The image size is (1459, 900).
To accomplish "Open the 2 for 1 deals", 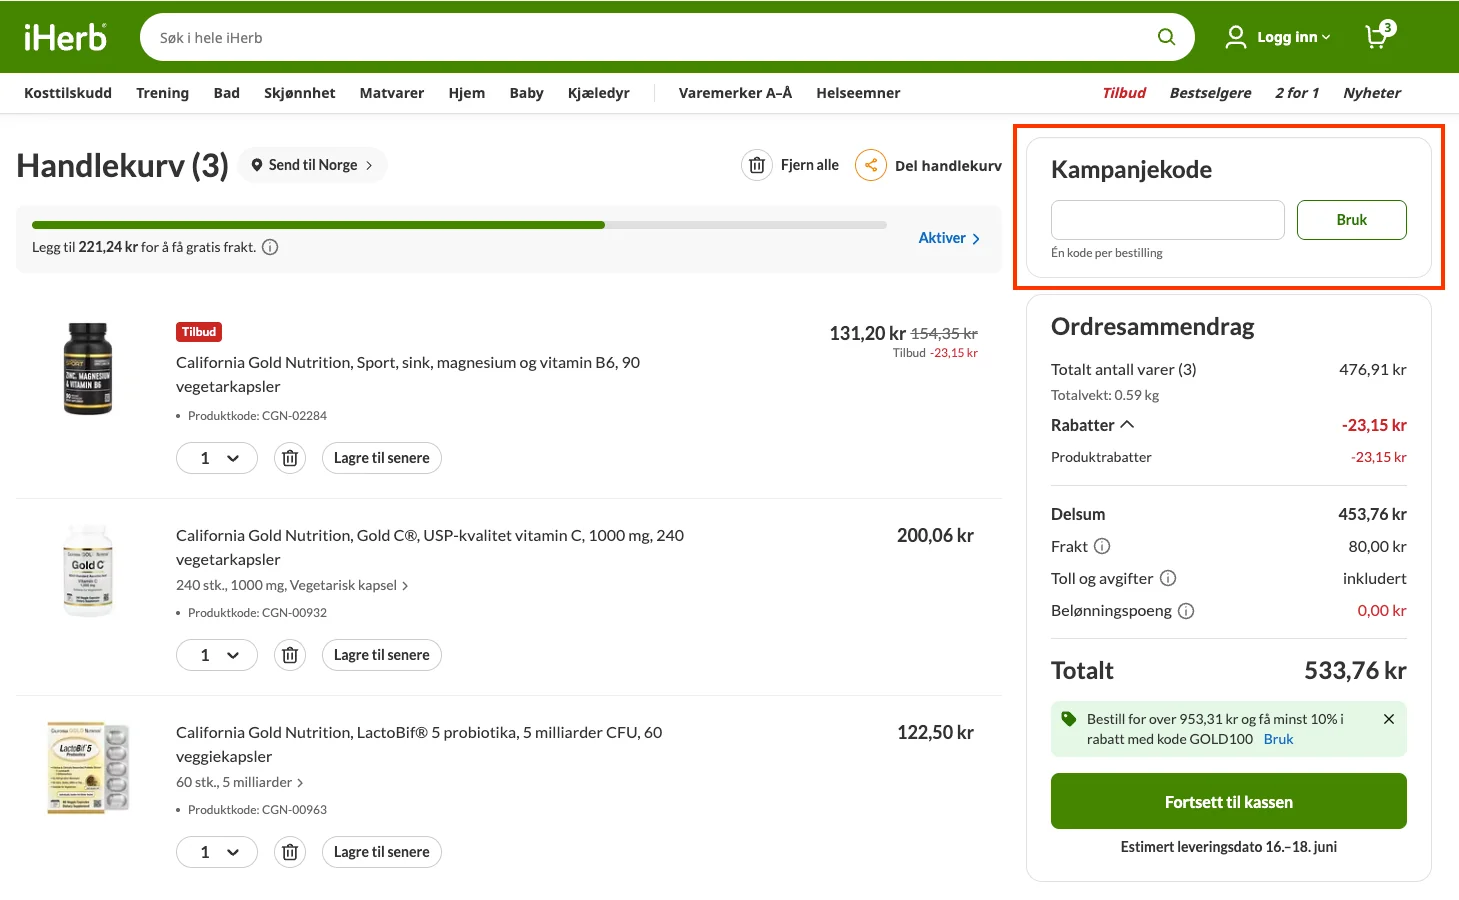I will (1297, 93).
